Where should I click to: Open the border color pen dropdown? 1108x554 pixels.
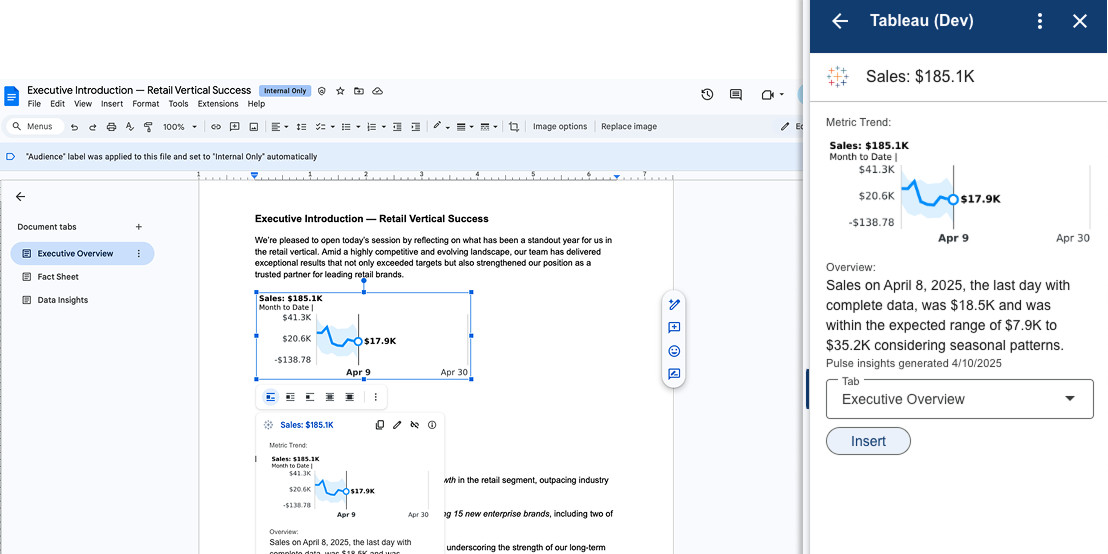(x=442, y=127)
